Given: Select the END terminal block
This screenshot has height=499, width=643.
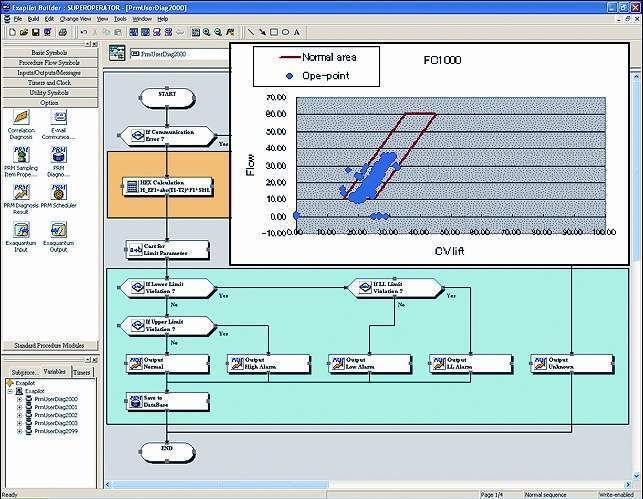Looking at the screenshot, I should [x=167, y=452].
